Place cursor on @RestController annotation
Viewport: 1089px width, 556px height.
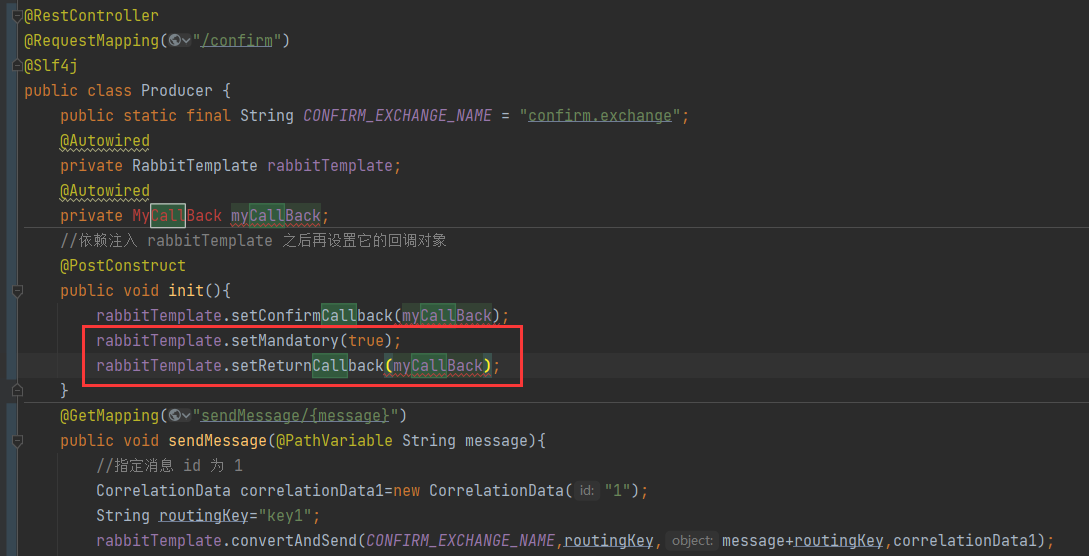pyautogui.click(x=92, y=16)
